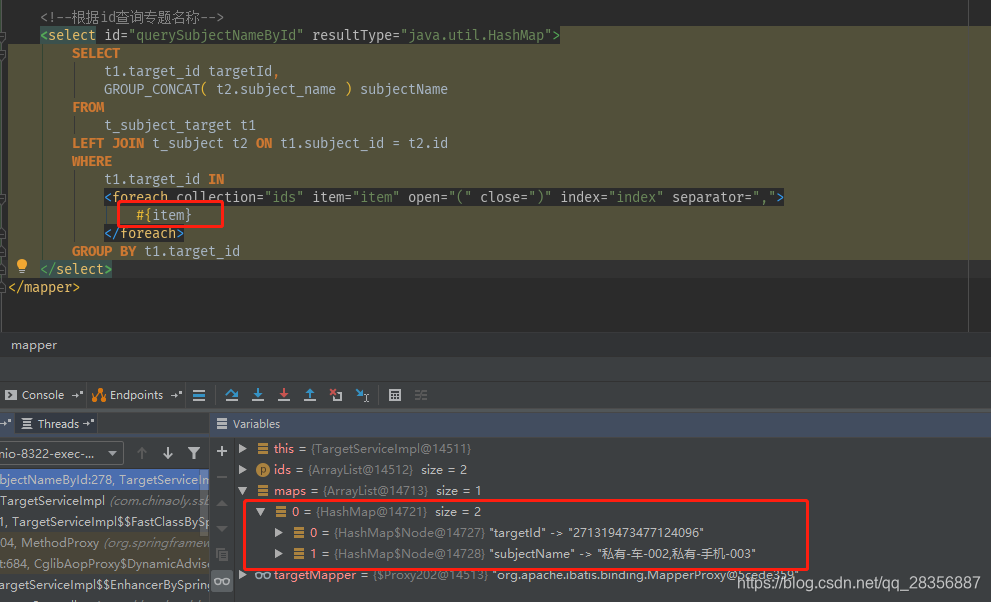Expand the HashMap$Node@14728 subjectName entry
The width and height of the screenshot is (991, 602).
(x=278, y=553)
